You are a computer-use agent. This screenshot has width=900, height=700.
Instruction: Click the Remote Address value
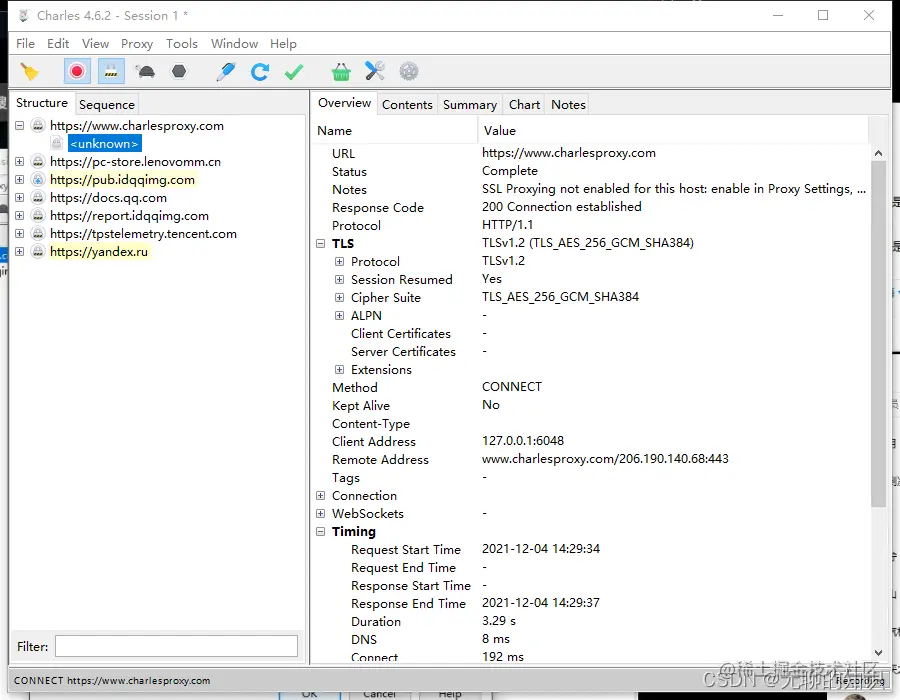click(x=605, y=458)
